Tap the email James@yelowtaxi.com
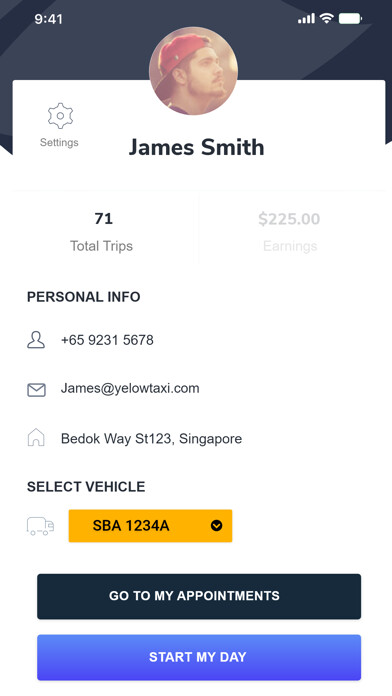Screen dimensions: 392x696 pos(130,388)
